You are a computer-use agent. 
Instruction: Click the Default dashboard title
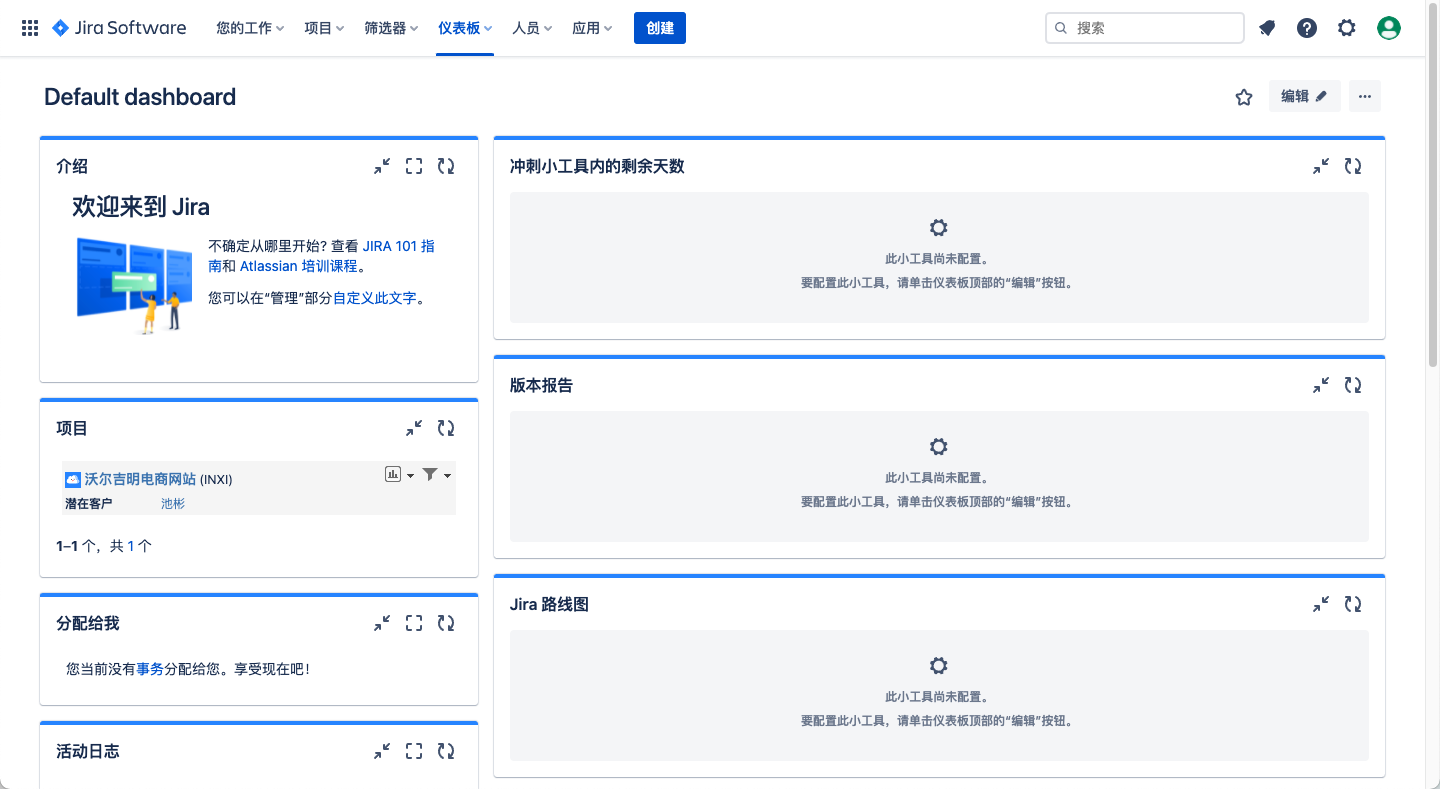point(140,97)
